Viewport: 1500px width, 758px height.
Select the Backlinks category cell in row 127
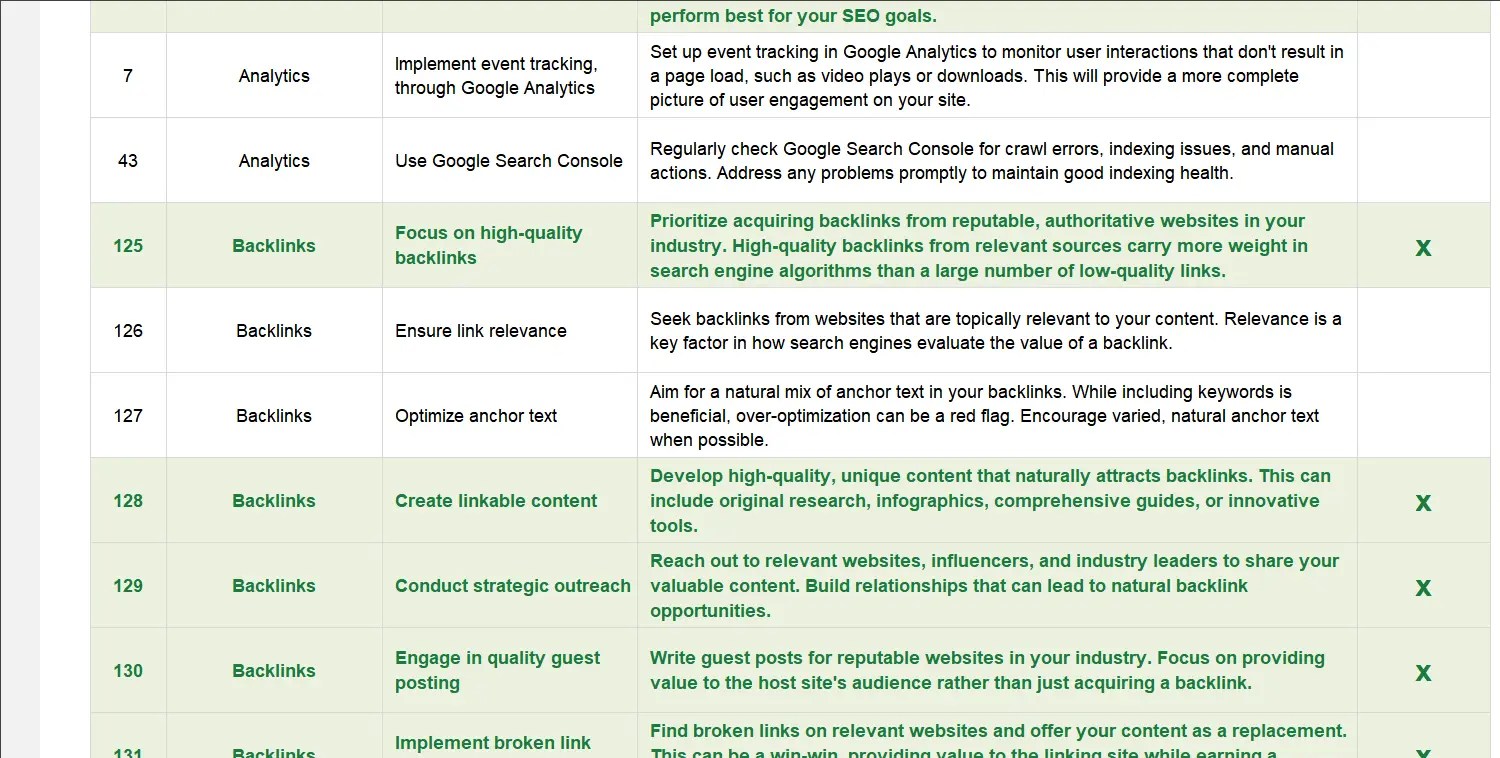pyautogui.click(x=274, y=416)
